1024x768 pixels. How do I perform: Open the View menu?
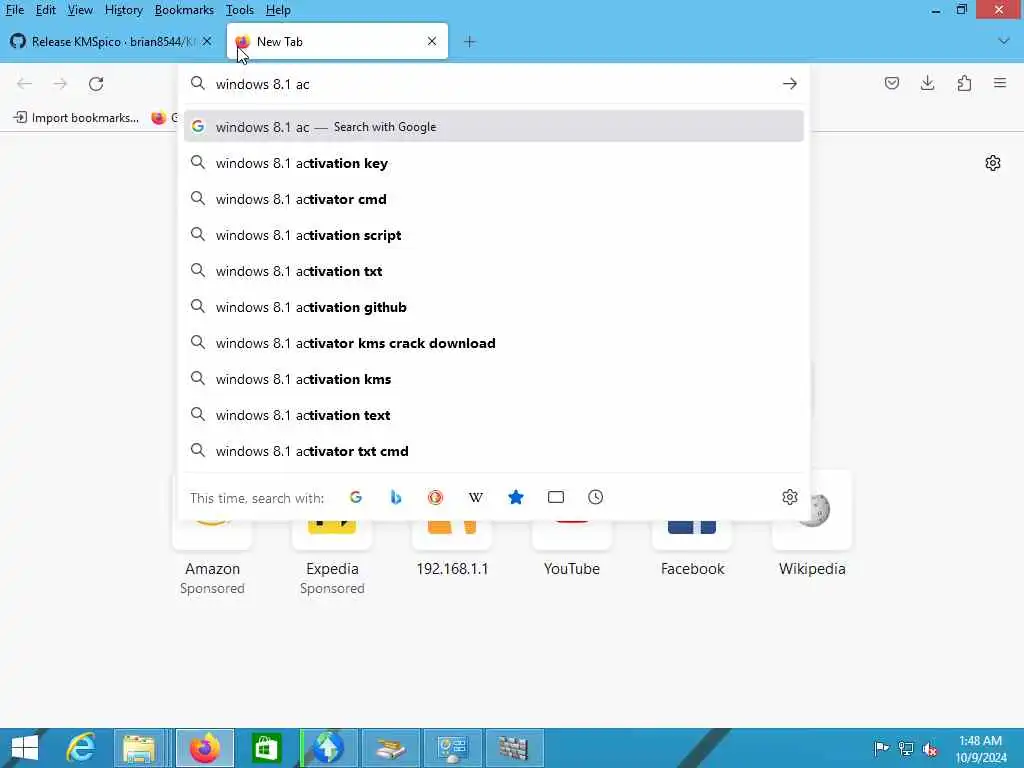pos(80,10)
